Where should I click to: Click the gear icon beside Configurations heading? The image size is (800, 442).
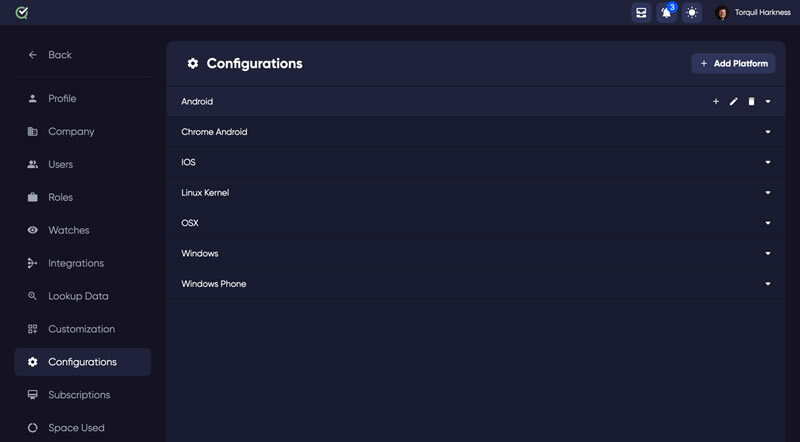tap(192, 63)
